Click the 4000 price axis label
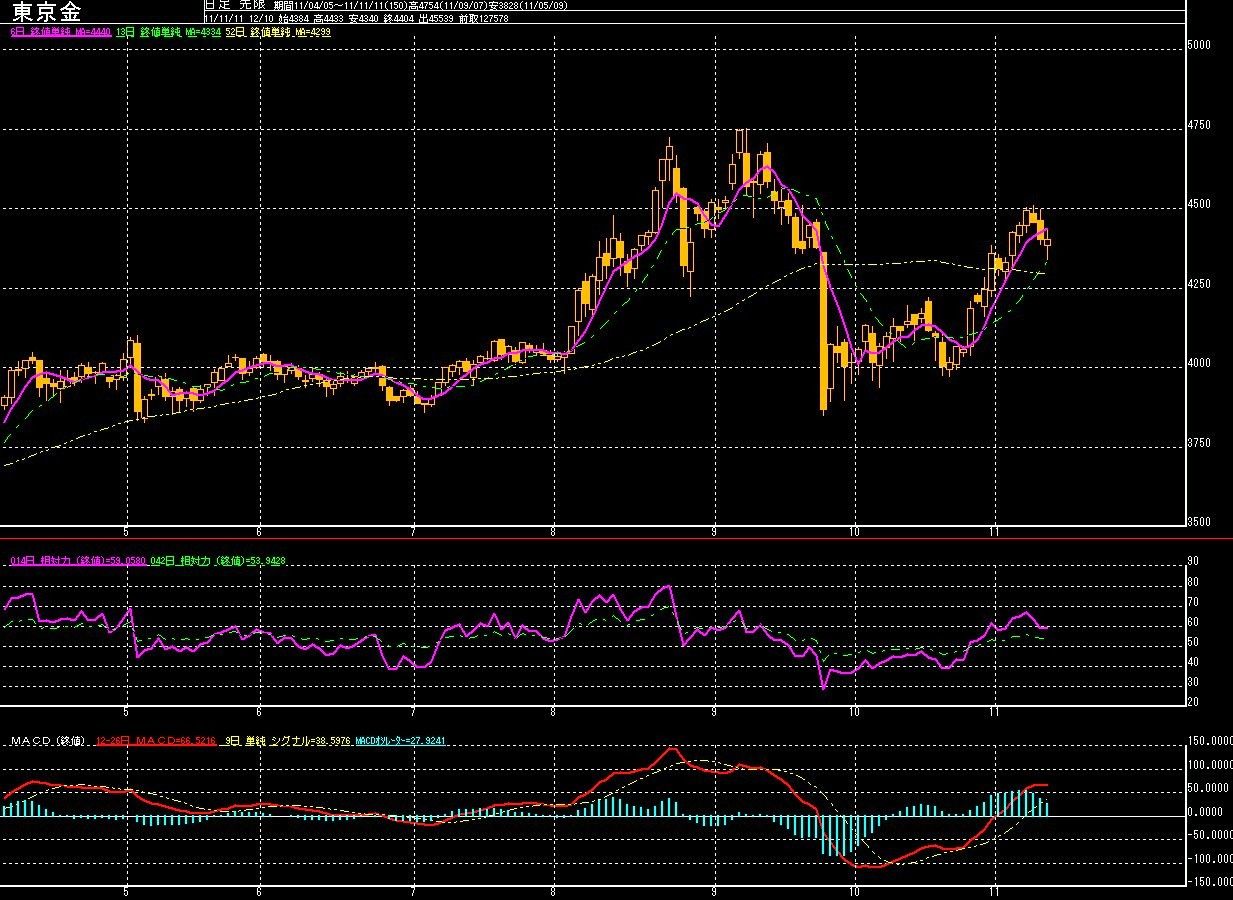 (1197, 363)
